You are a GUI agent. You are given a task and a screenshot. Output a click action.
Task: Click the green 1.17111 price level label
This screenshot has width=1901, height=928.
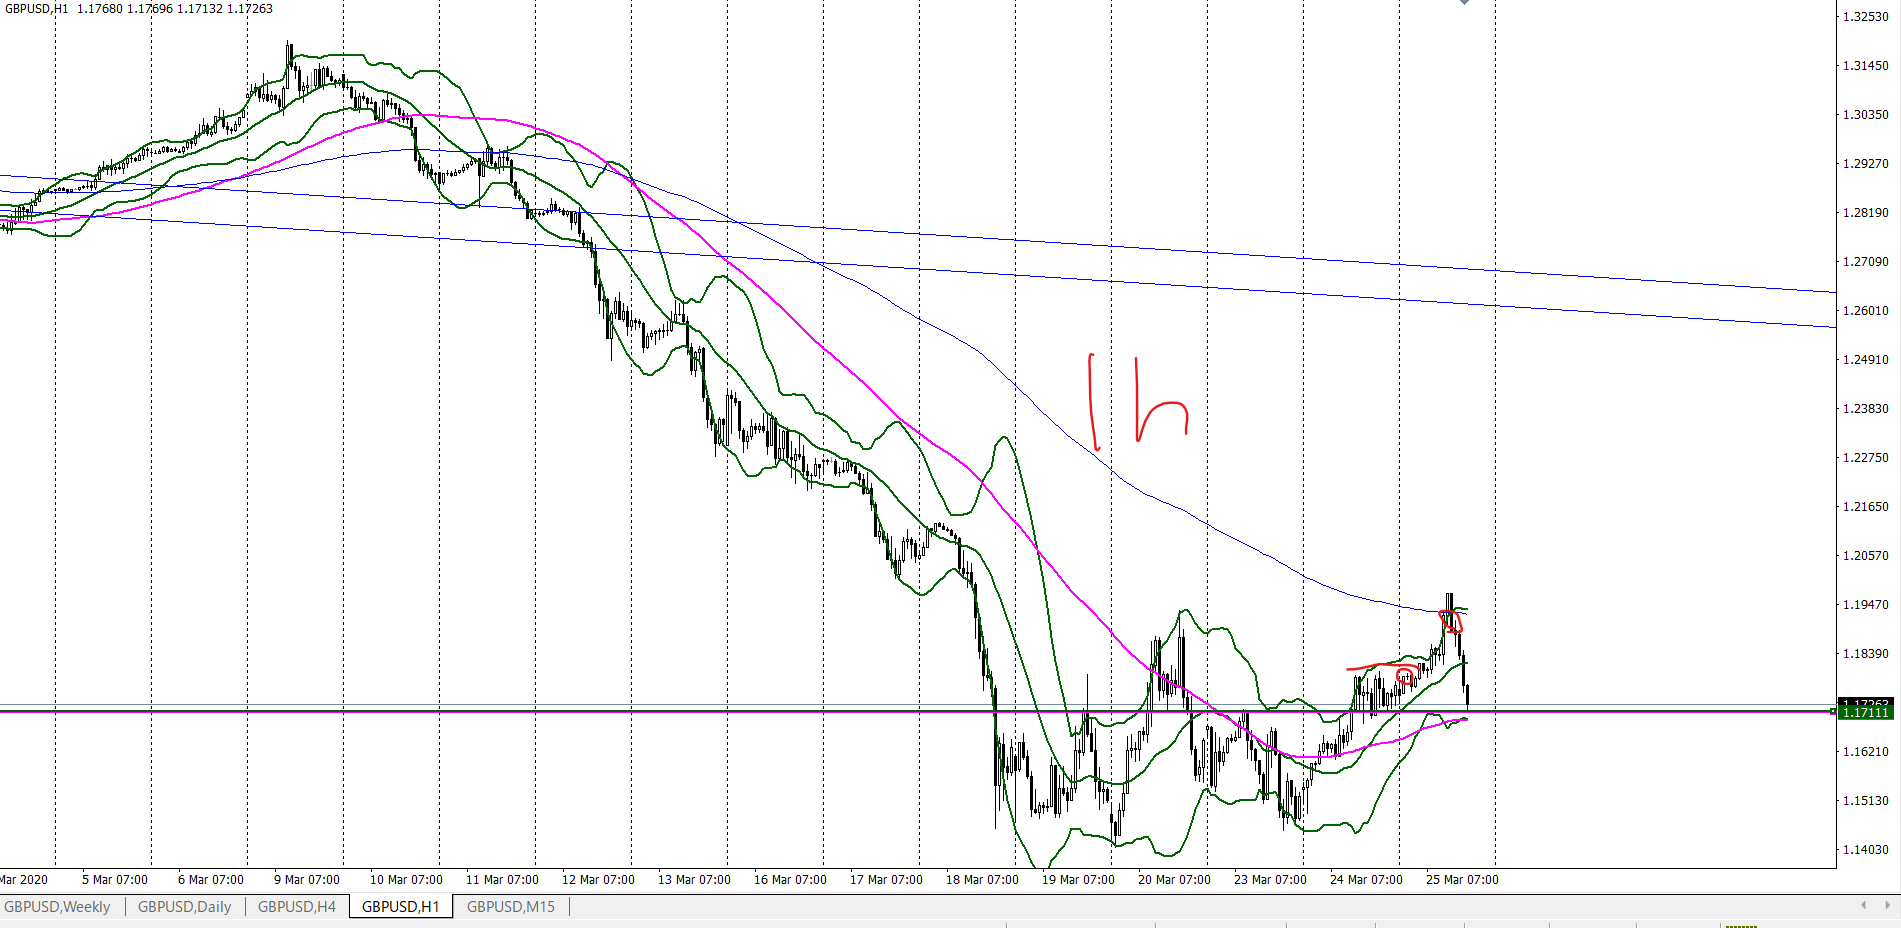(x=1865, y=713)
